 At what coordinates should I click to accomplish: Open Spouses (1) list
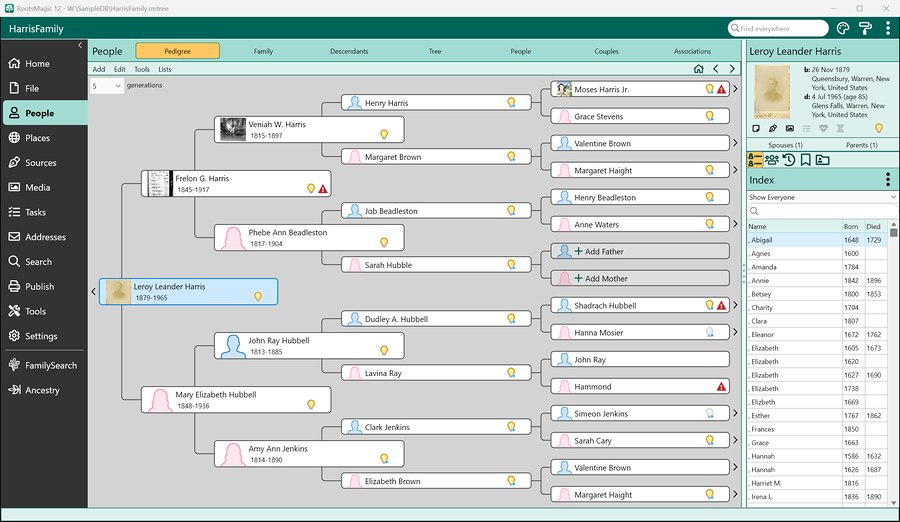(785, 145)
